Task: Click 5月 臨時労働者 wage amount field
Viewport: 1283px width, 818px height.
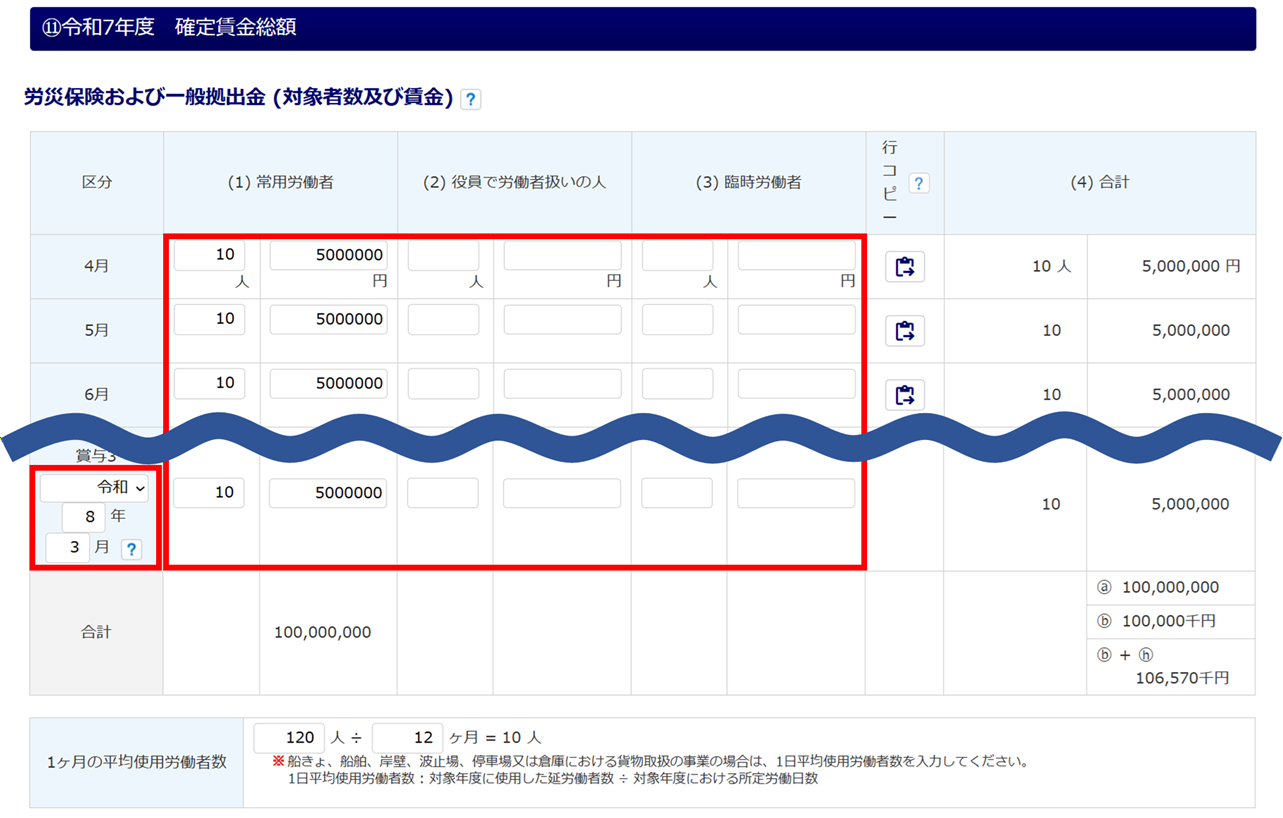Action: [x=796, y=319]
